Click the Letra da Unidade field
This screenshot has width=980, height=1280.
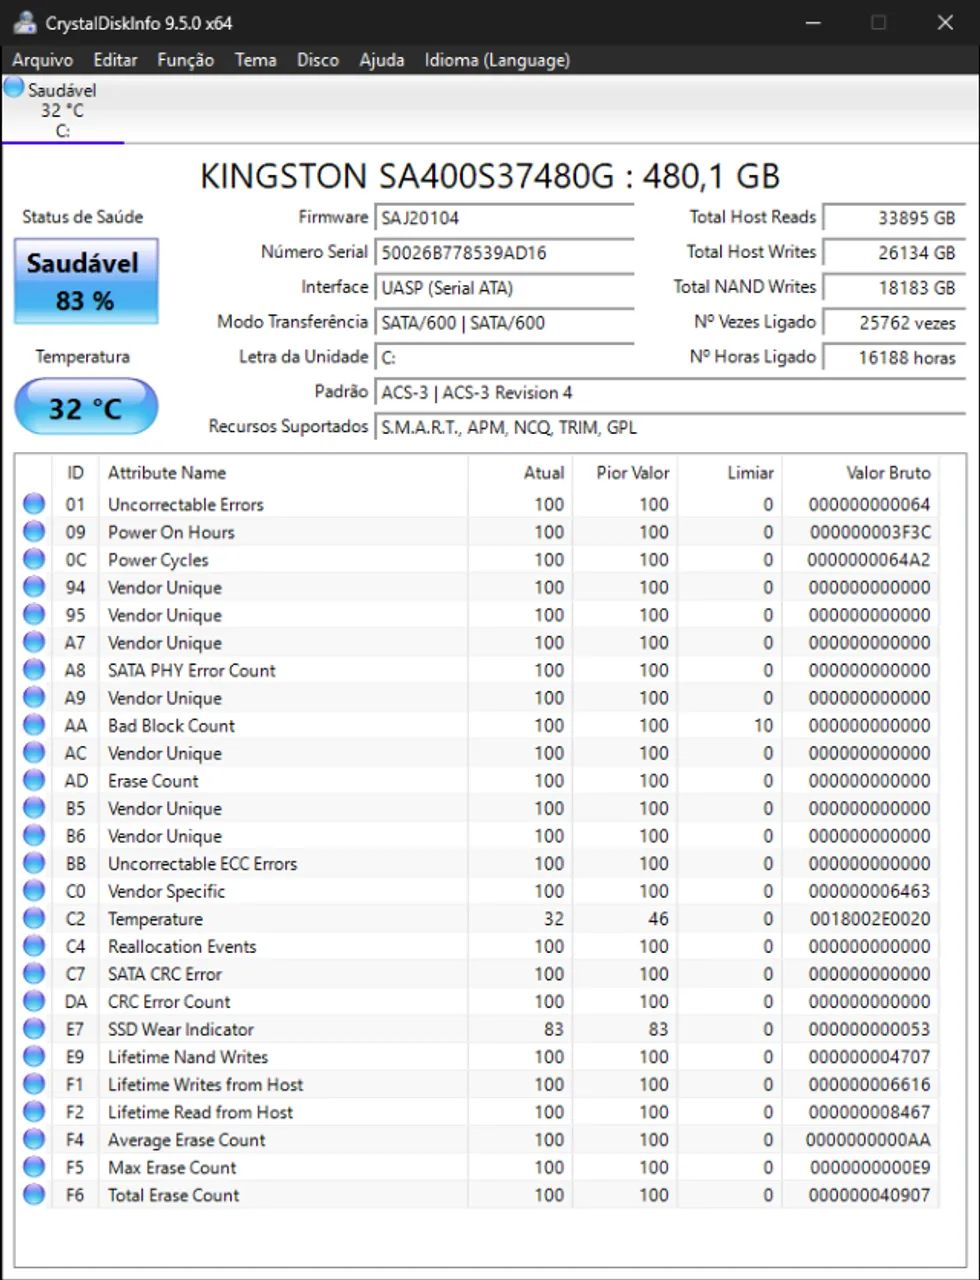(x=504, y=358)
